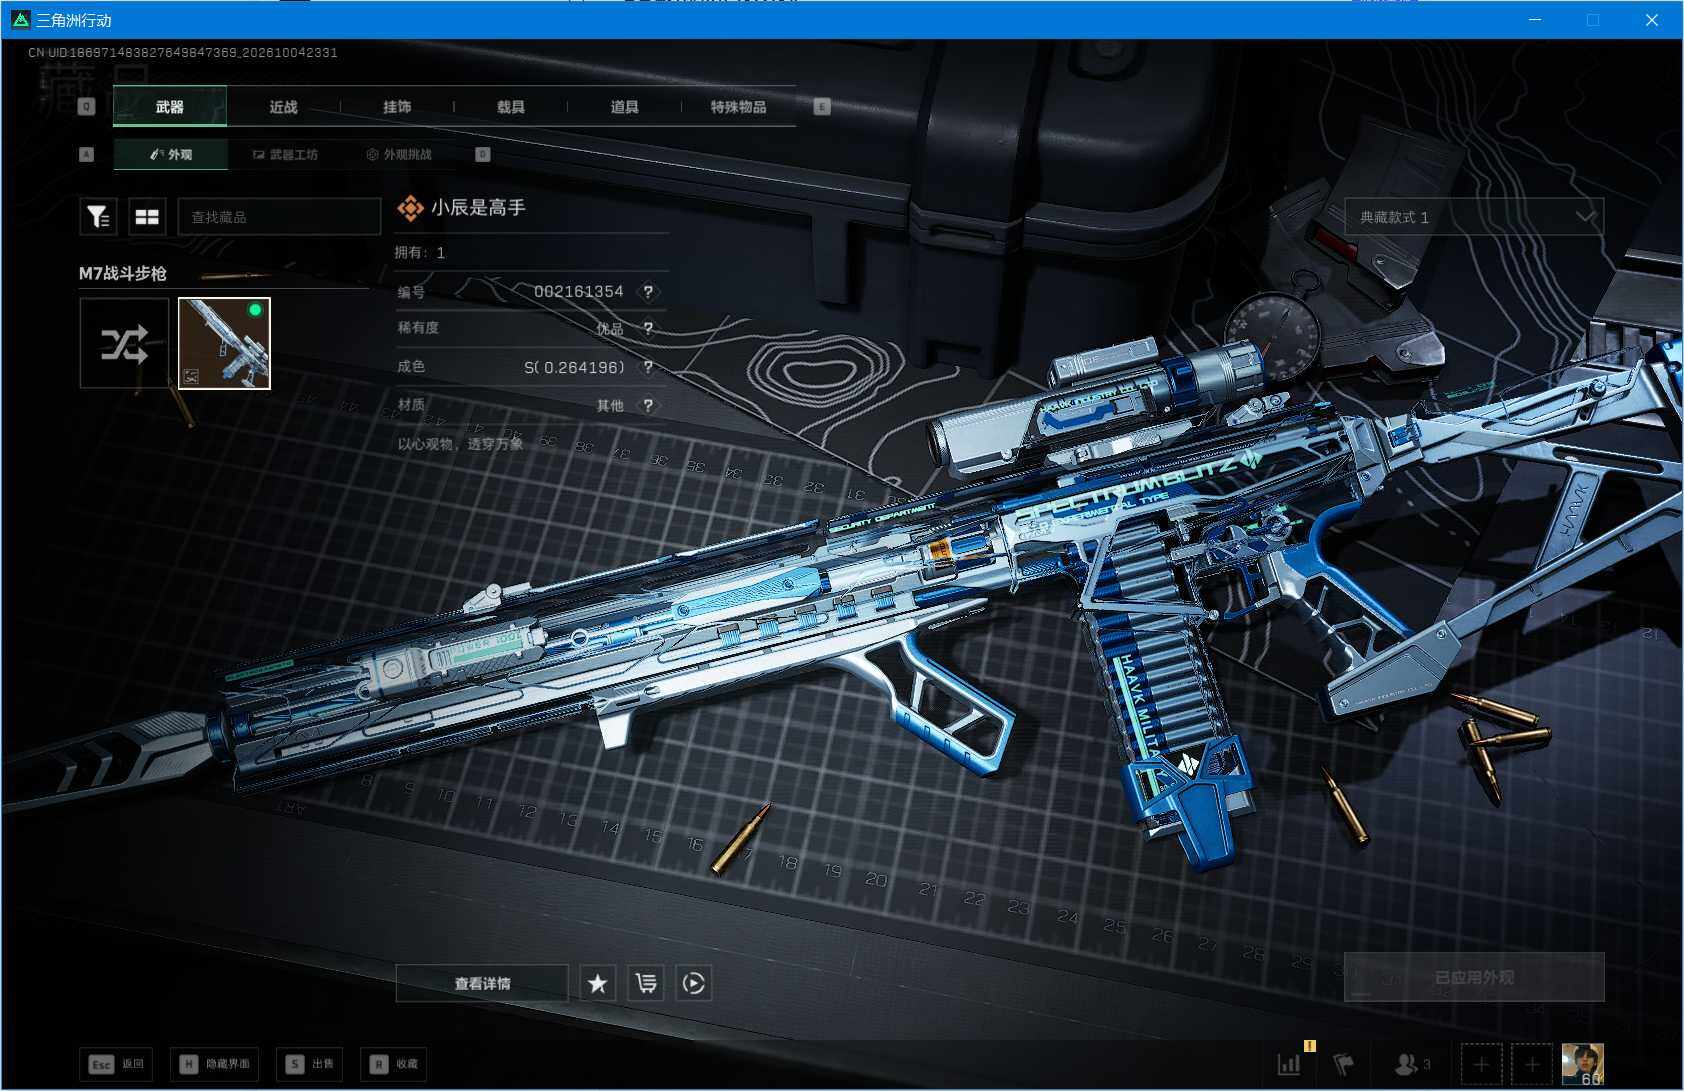Select the random shuffle skin tile

click(x=124, y=343)
